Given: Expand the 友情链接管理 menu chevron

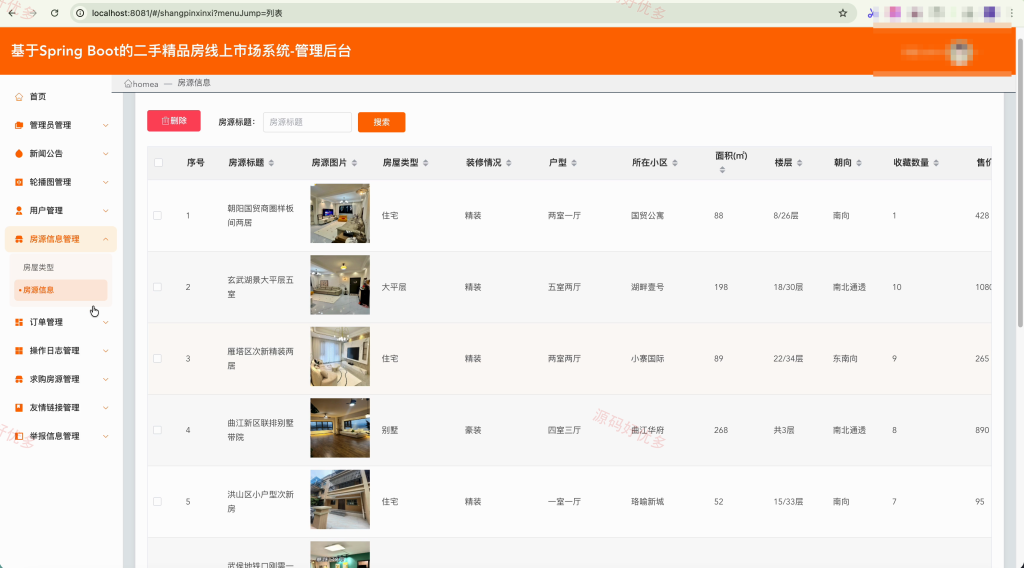Looking at the screenshot, I should [x=105, y=407].
